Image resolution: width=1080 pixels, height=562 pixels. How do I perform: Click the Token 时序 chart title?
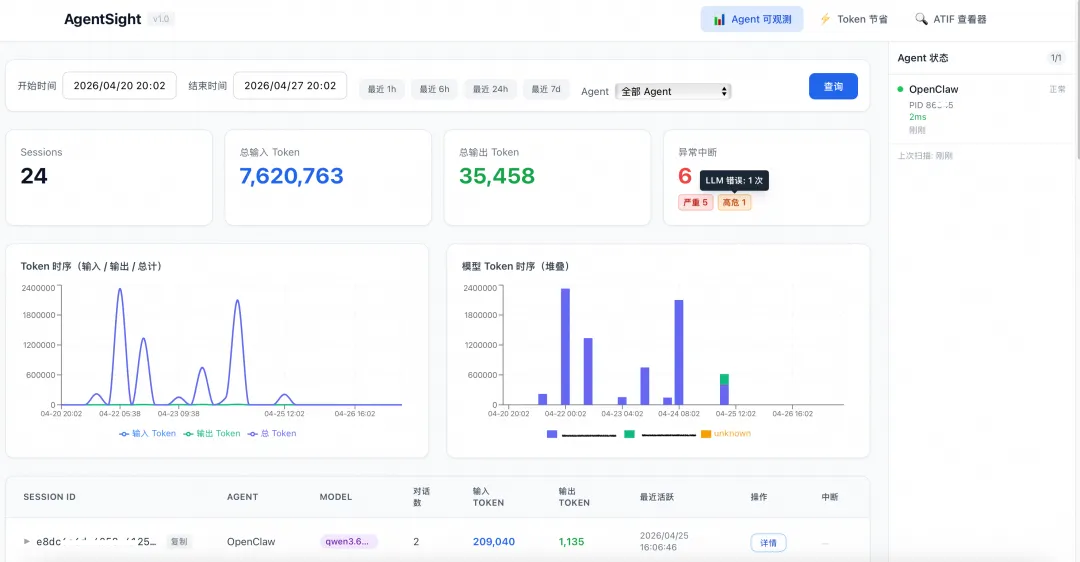pyautogui.click(x=92, y=266)
